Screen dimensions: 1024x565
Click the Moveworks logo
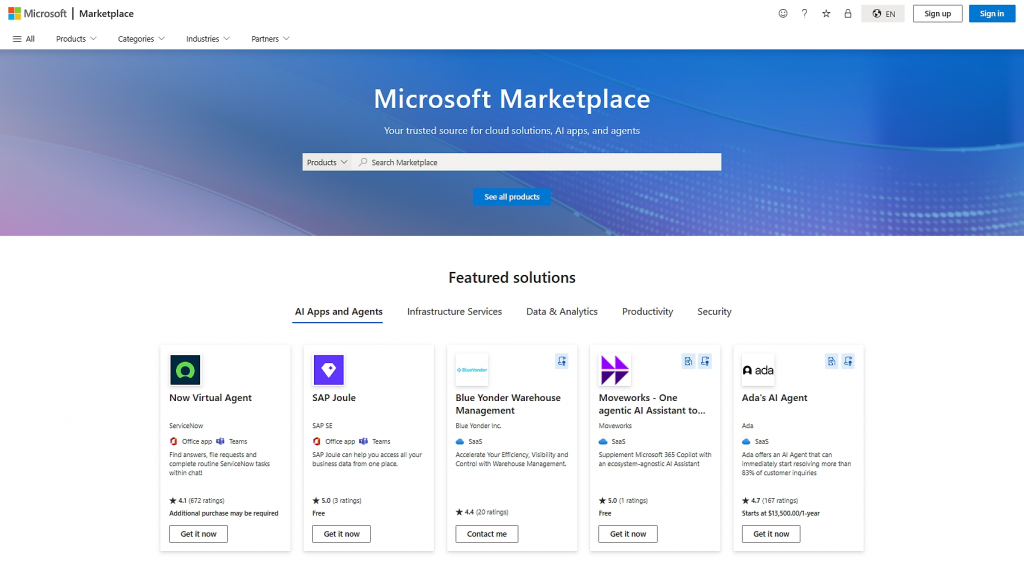pos(615,370)
